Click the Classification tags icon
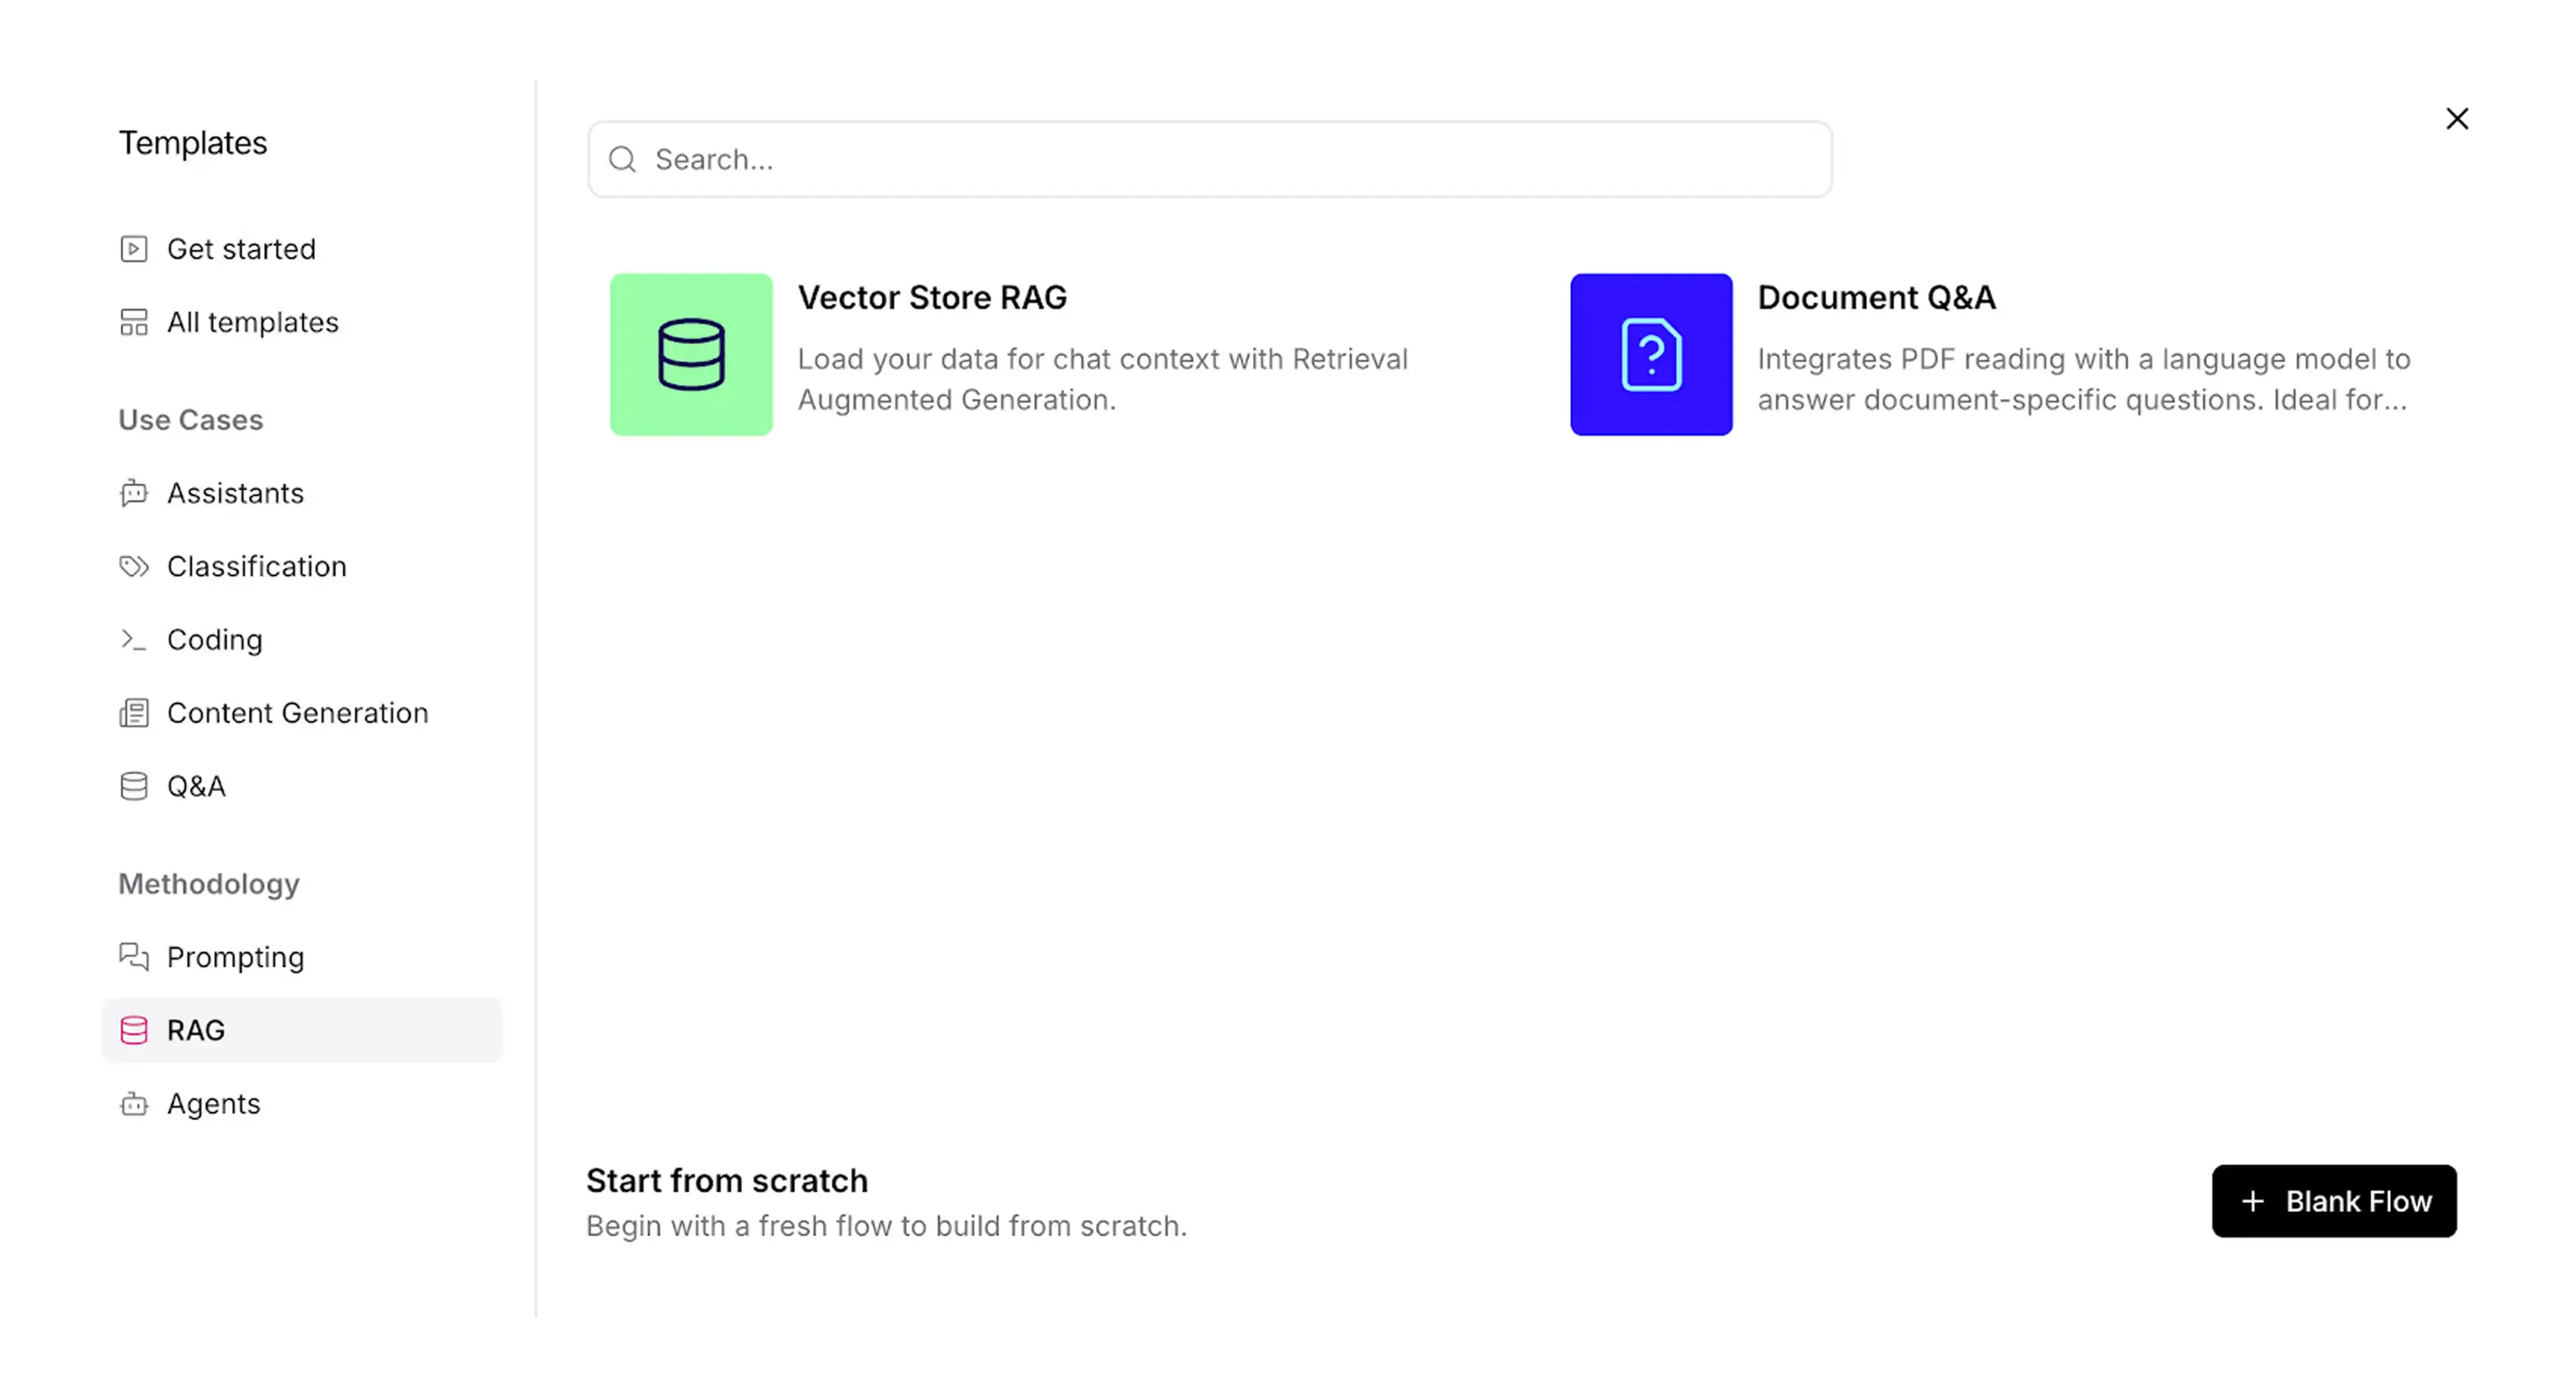Viewport: 2576px width, 1397px height. (134, 566)
